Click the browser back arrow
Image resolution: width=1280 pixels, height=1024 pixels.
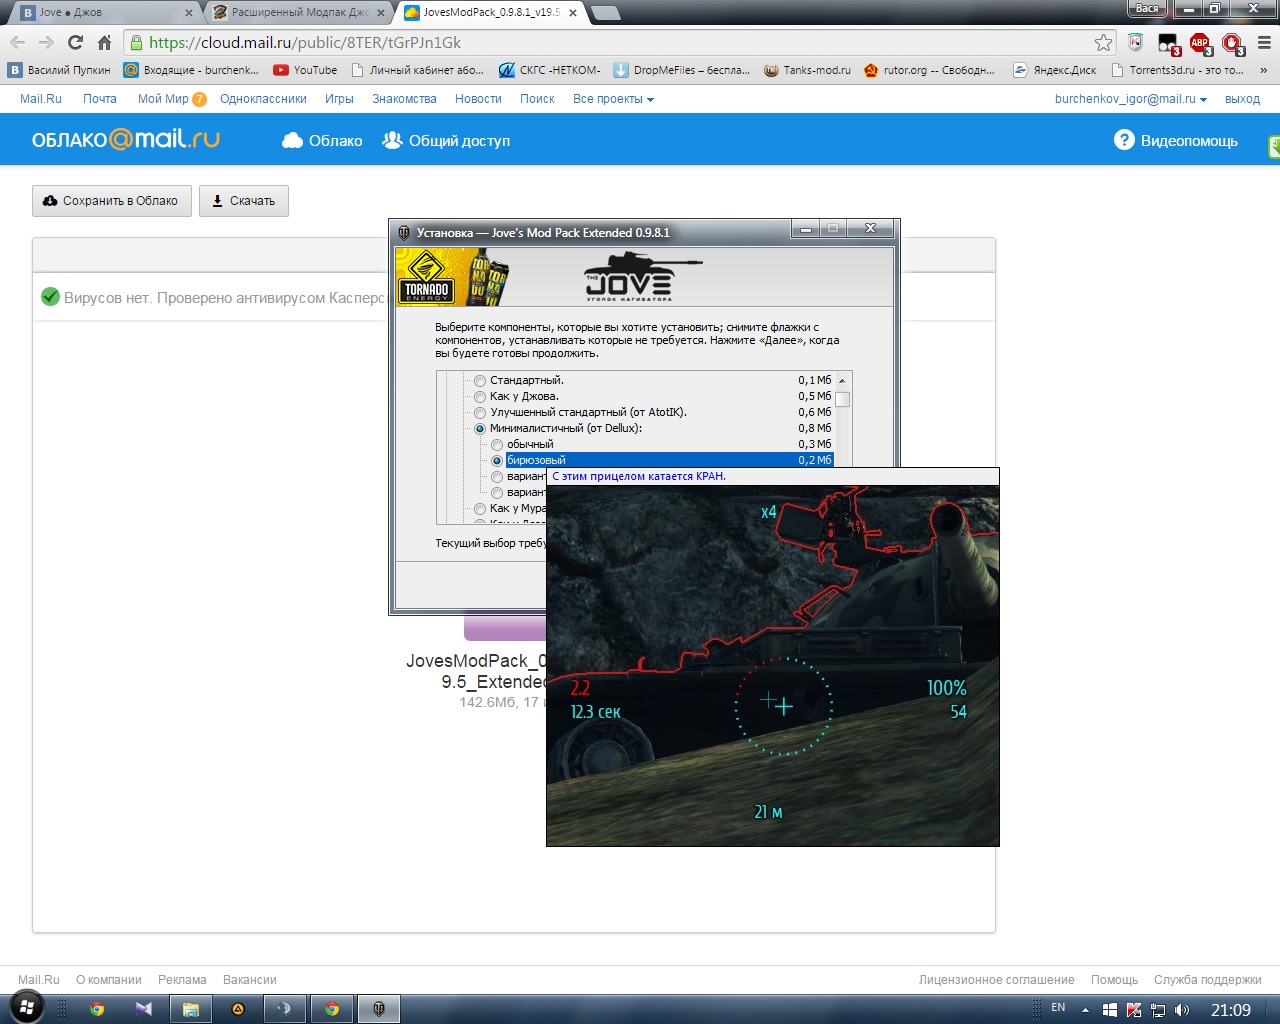point(17,42)
